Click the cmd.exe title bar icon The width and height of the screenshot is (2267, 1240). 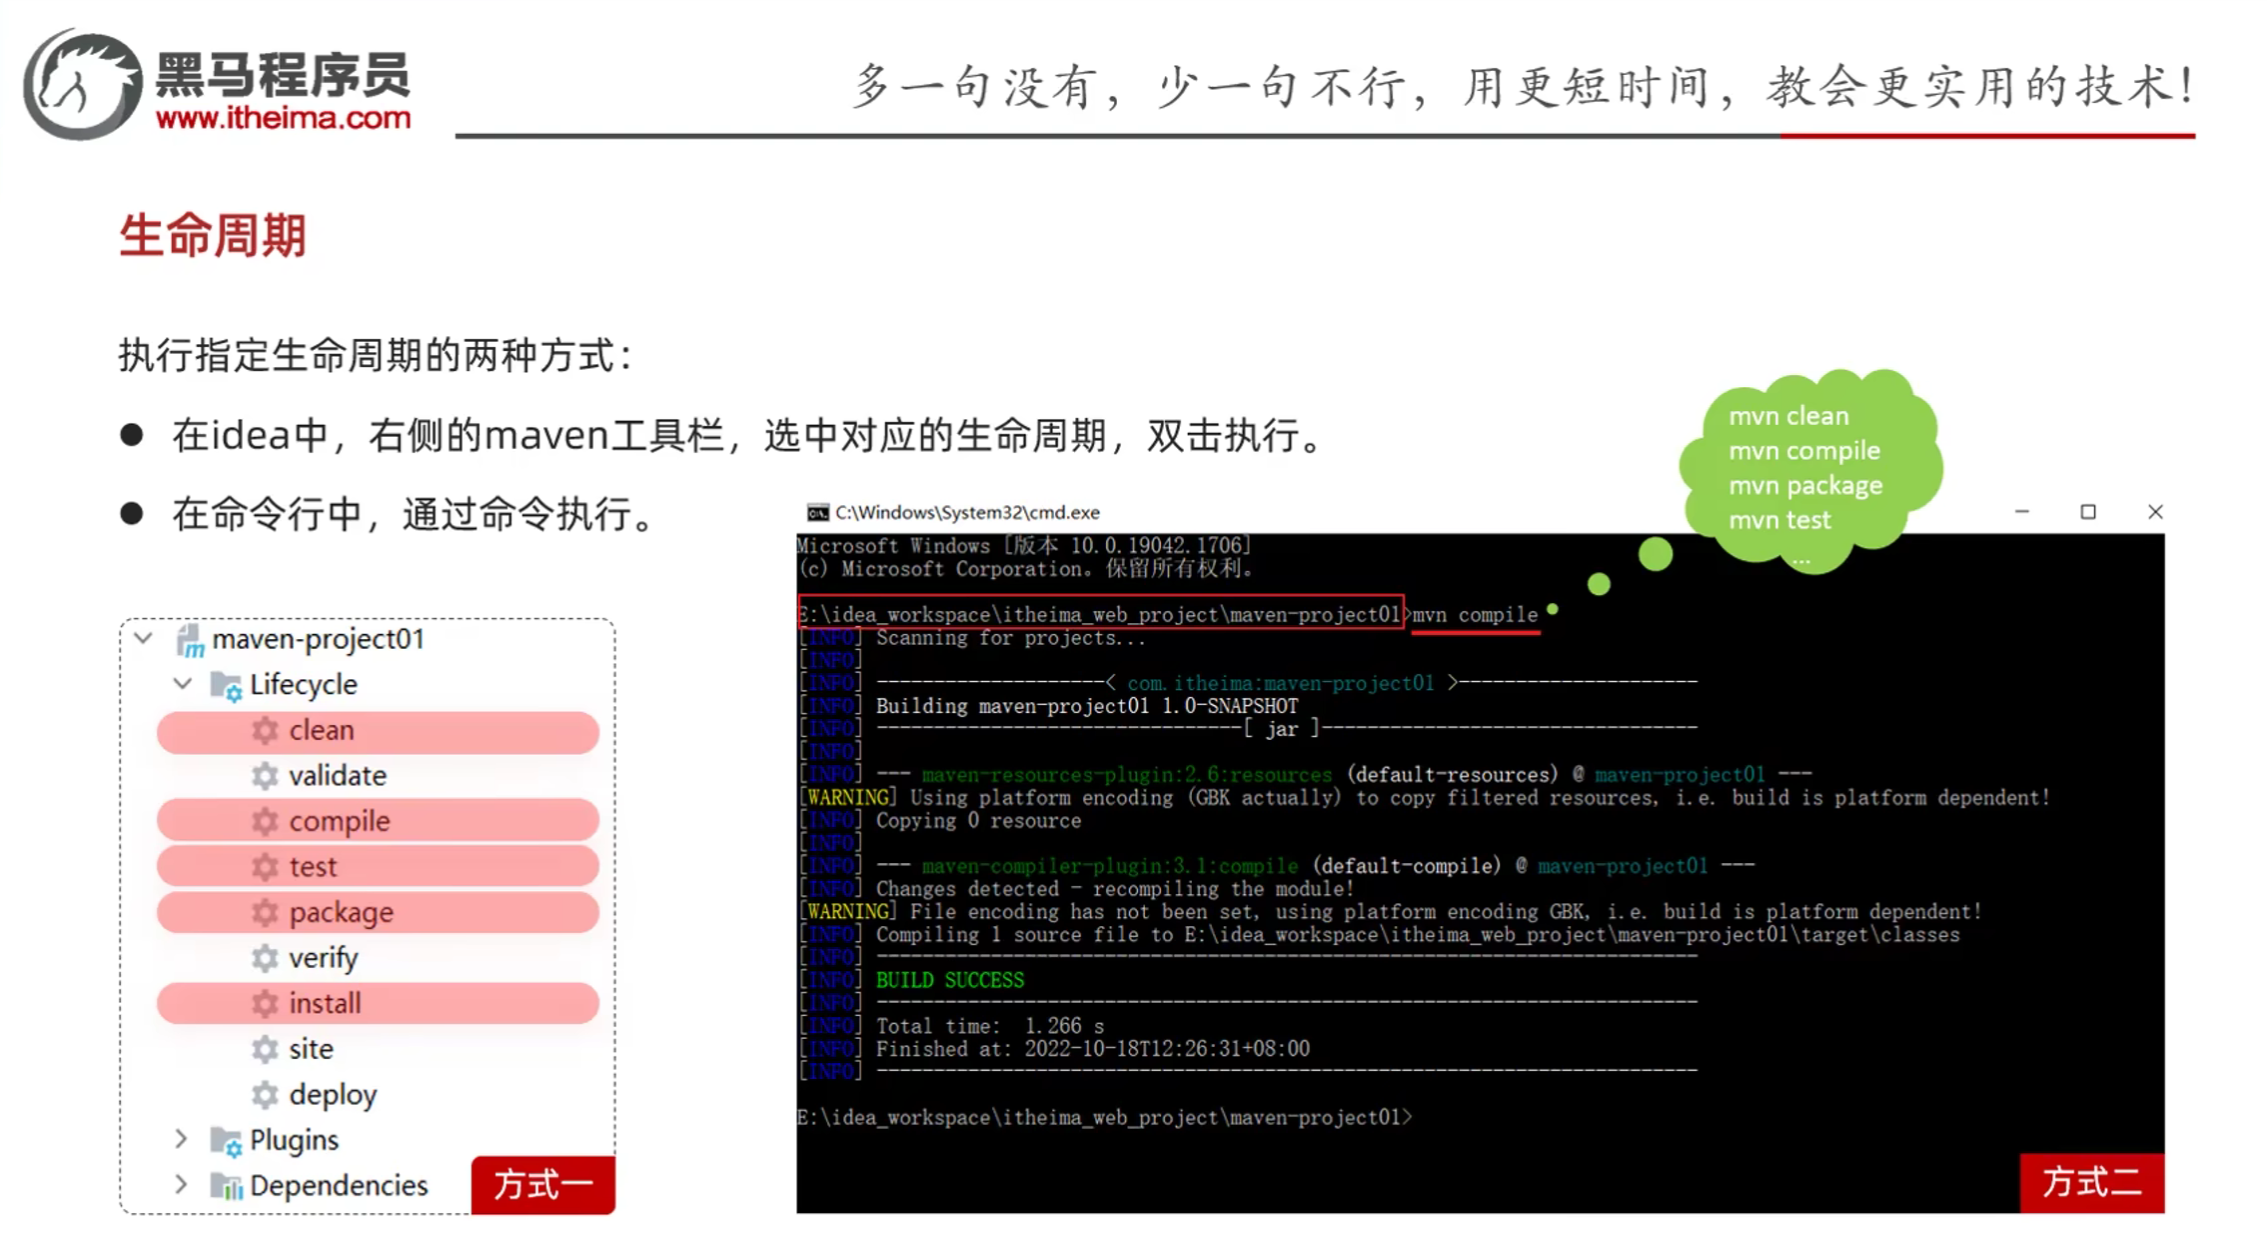tap(818, 513)
